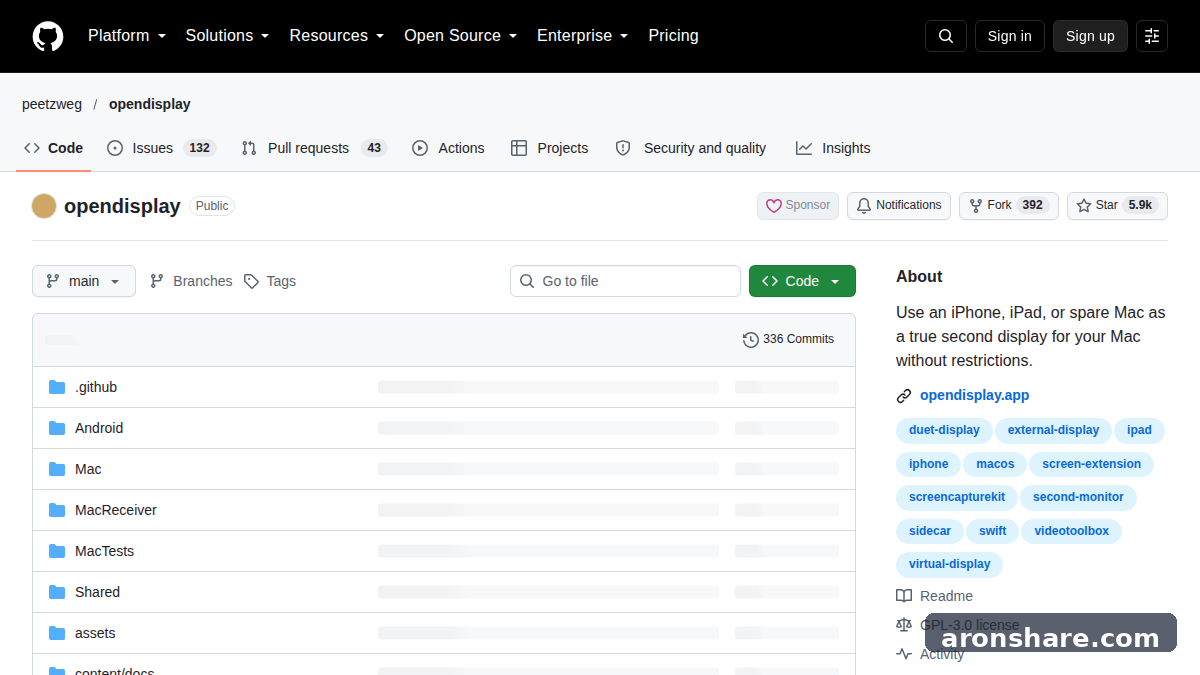The image size is (1200, 675).
Task: Click the Readme book icon
Action: (x=904, y=596)
